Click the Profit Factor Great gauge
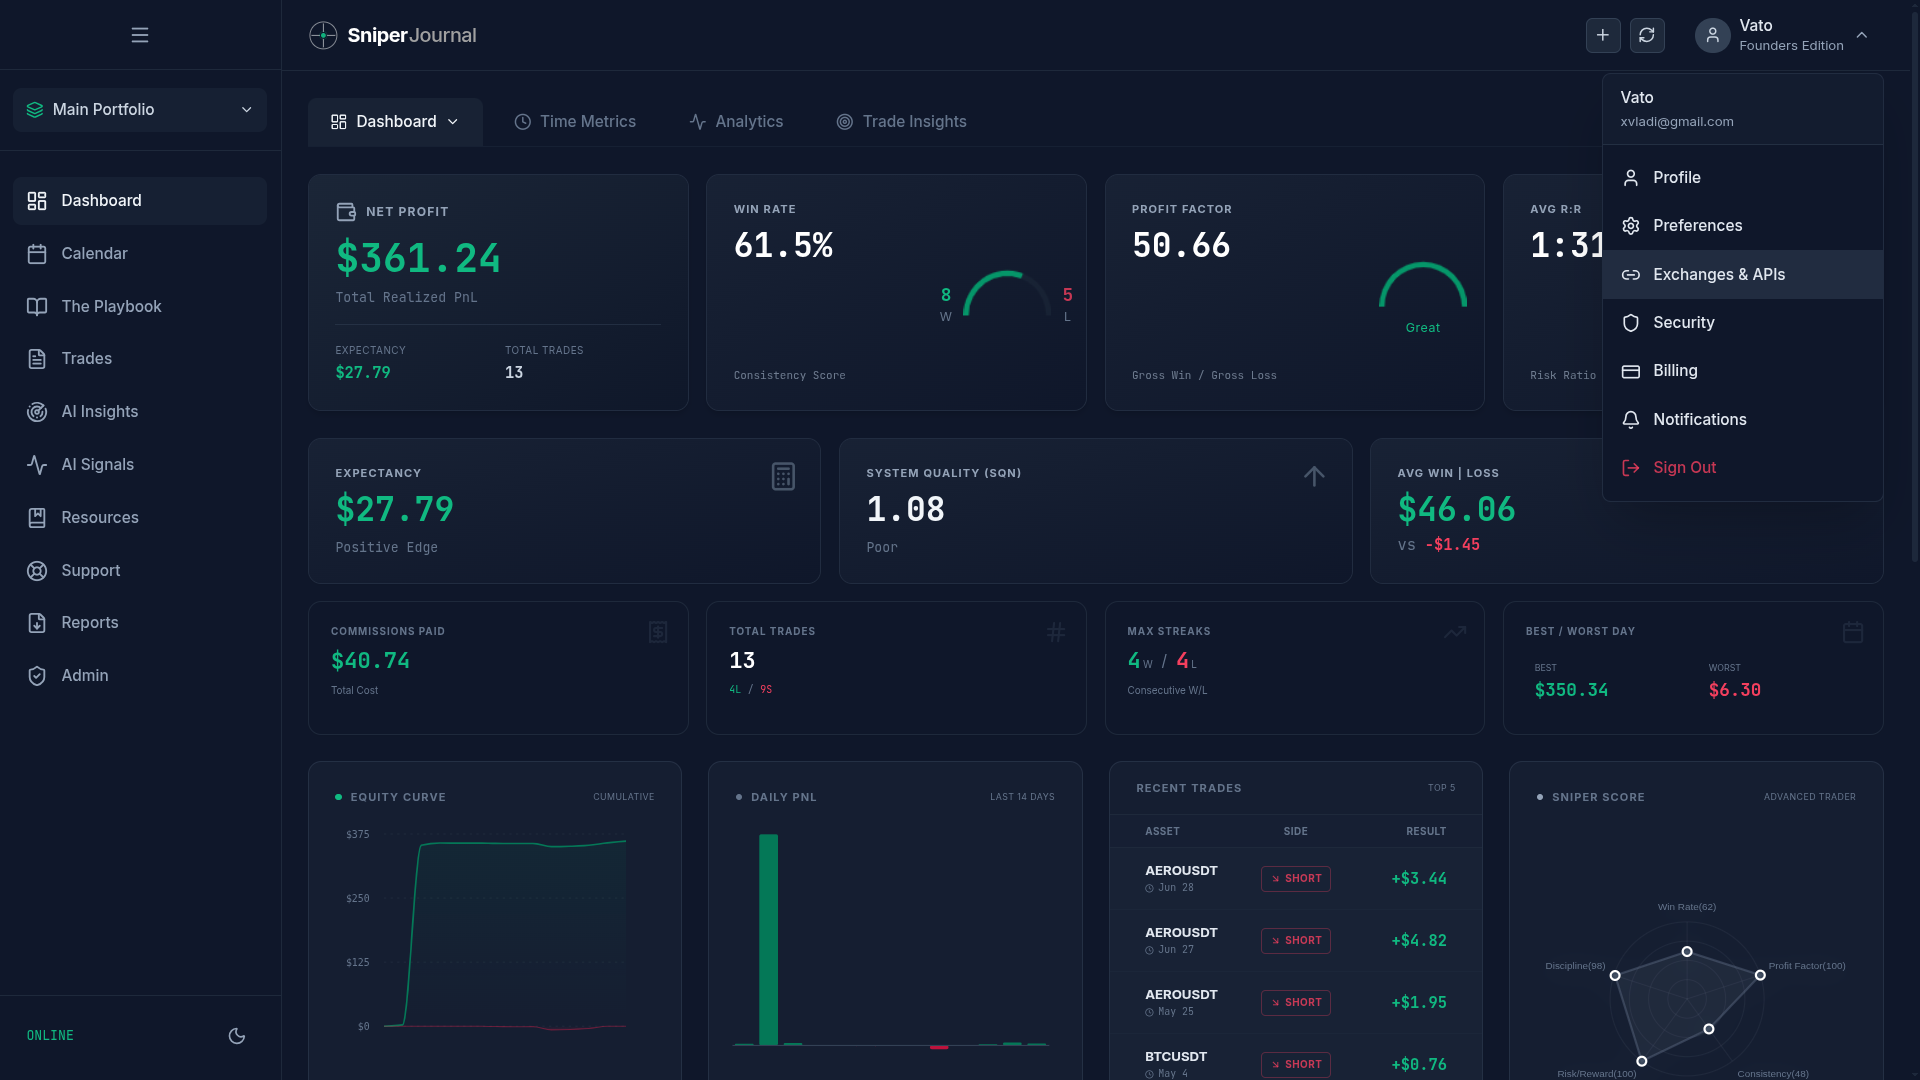The width and height of the screenshot is (1920, 1080). (1423, 285)
